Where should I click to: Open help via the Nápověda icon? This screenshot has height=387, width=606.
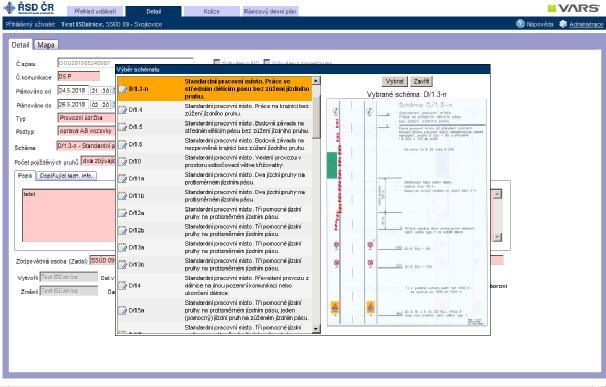[x=520, y=24]
